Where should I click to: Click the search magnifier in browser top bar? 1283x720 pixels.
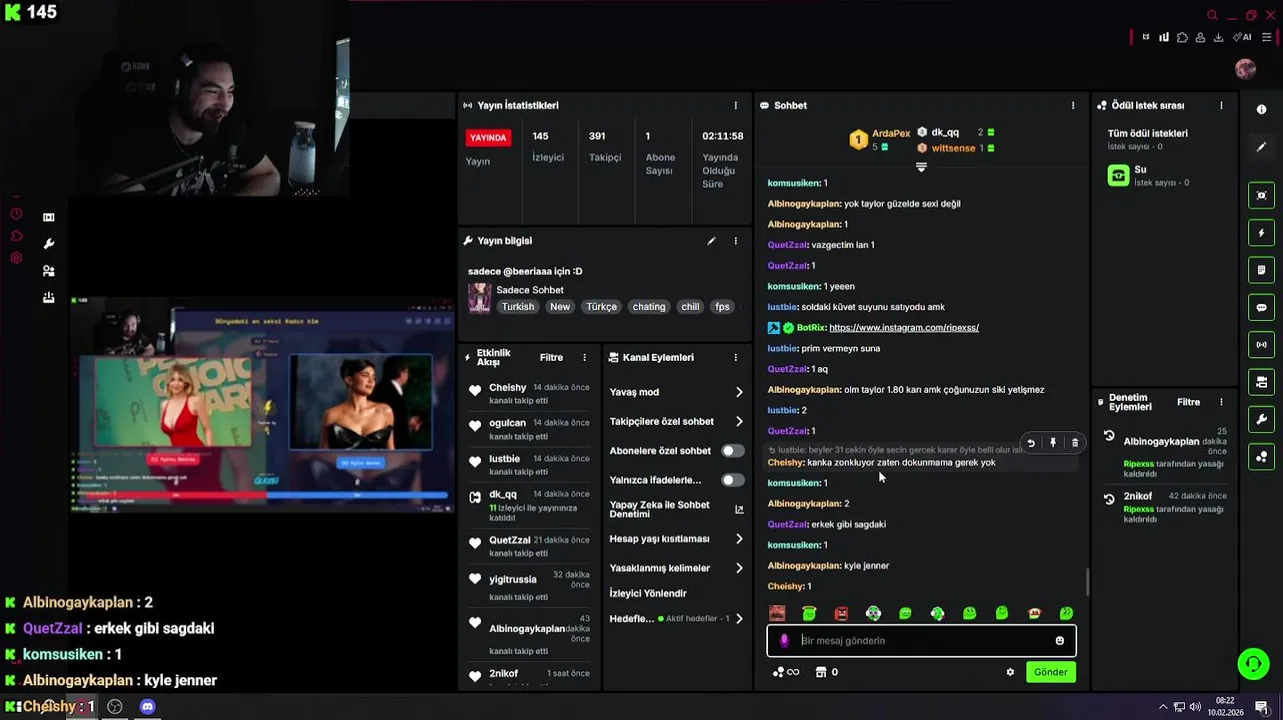[x=1212, y=15]
